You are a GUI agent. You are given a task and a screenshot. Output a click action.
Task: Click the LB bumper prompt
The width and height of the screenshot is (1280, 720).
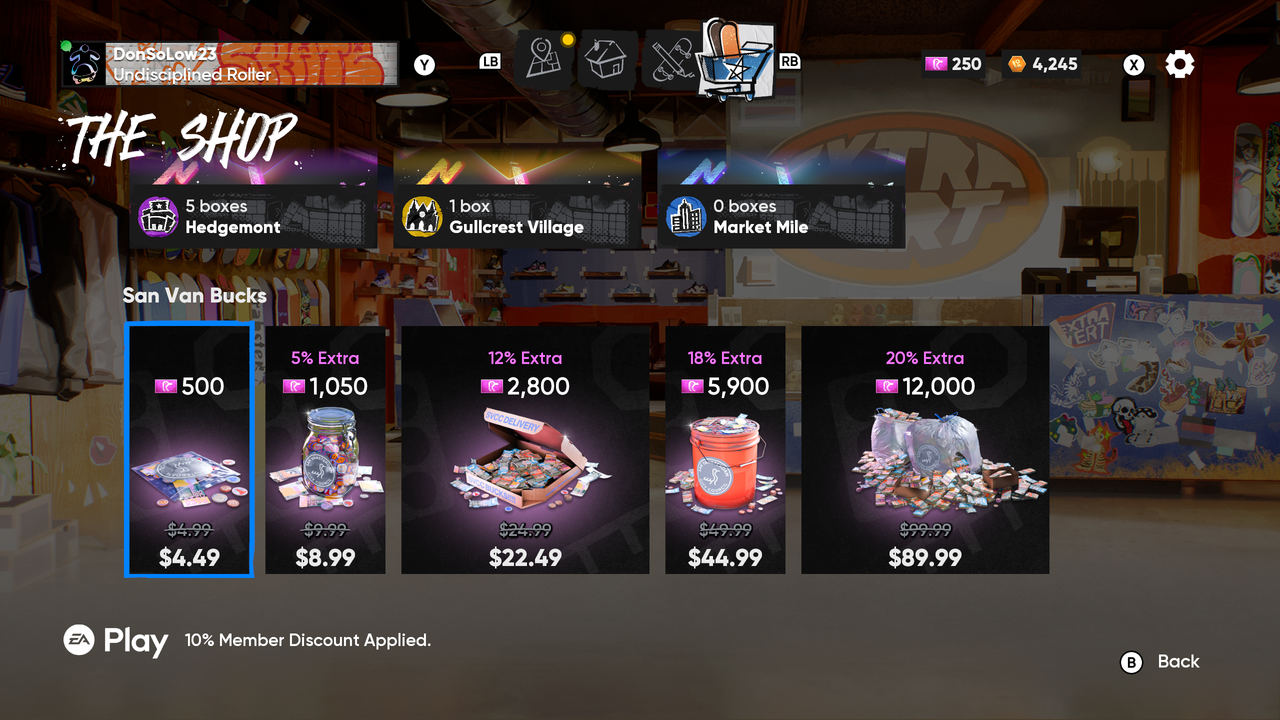pos(490,61)
